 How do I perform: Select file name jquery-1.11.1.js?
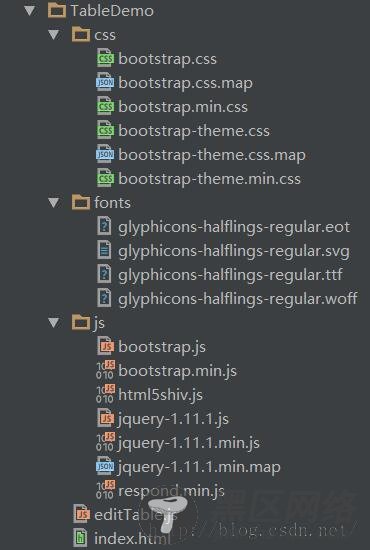tap(173, 419)
